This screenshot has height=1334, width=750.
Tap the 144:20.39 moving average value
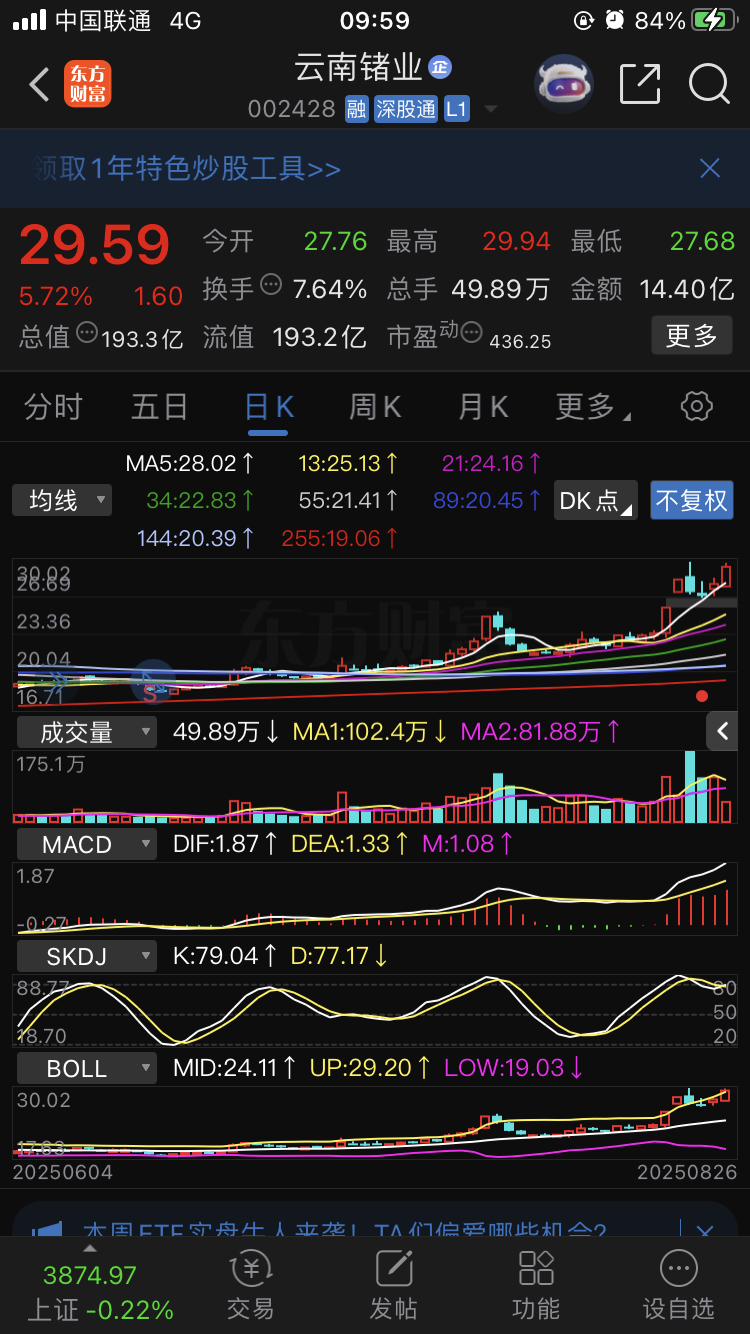click(x=196, y=539)
